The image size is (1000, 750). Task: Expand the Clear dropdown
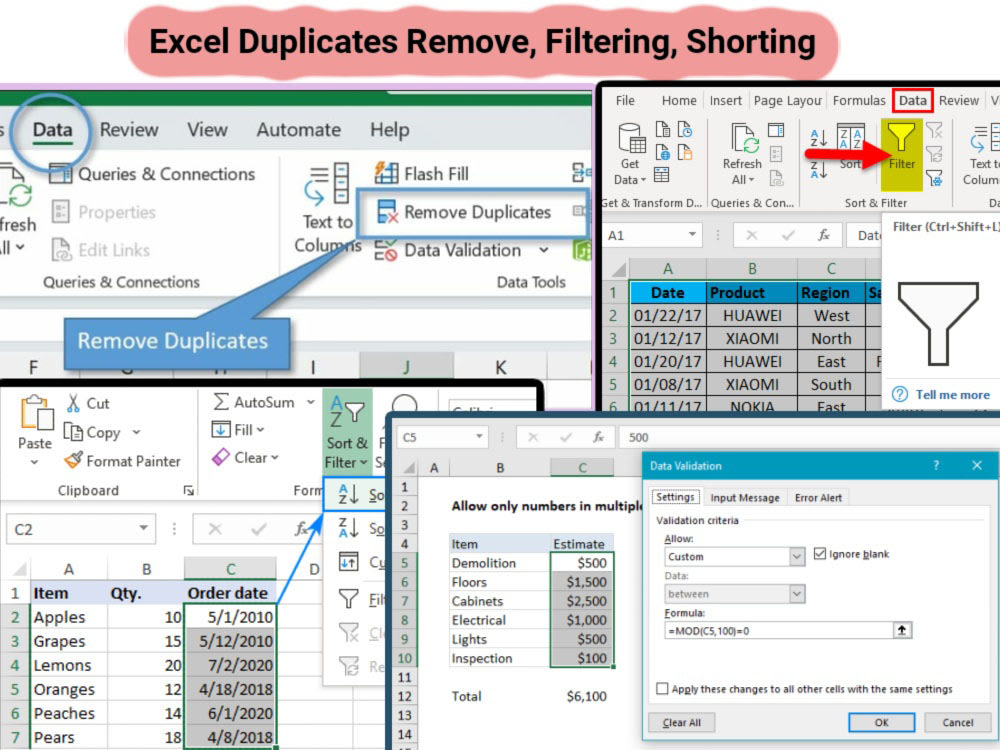tap(275, 458)
